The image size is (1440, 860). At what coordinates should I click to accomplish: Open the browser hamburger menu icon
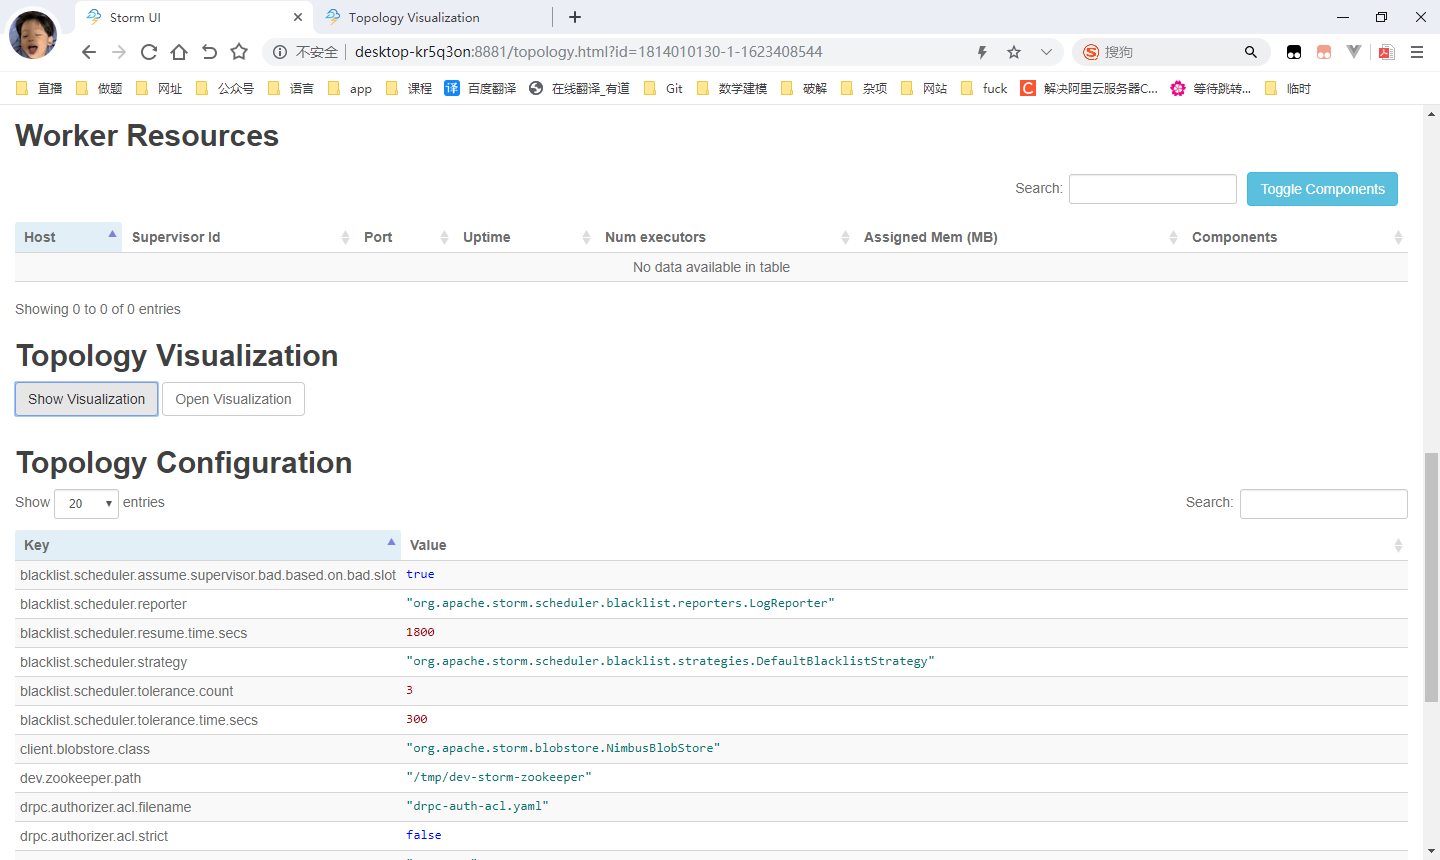coord(1417,52)
